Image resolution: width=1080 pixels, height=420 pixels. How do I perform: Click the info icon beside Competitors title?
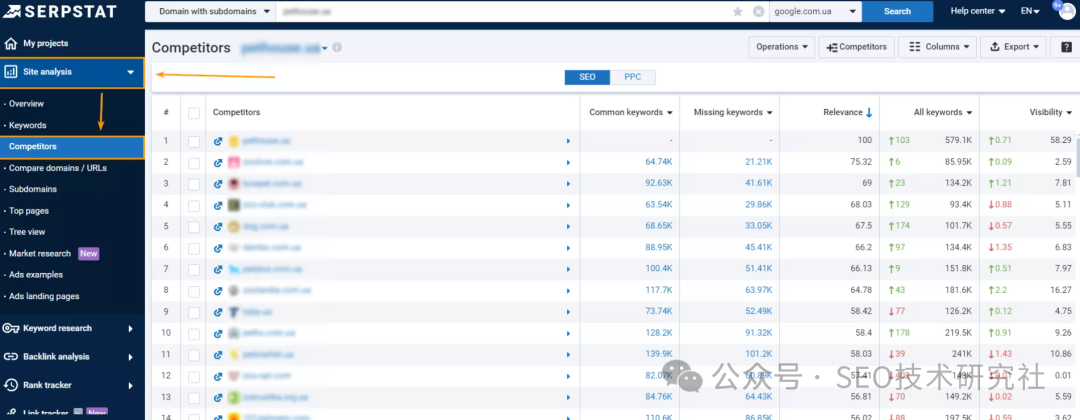tap(337, 47)
